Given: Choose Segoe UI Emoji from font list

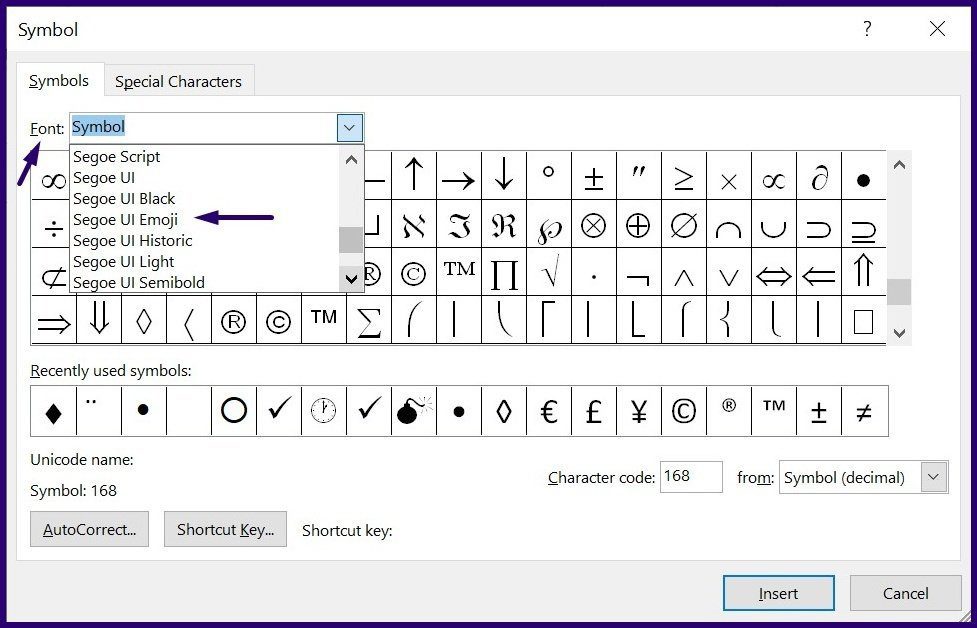Looking at the screenshot, I should [126, 219].
